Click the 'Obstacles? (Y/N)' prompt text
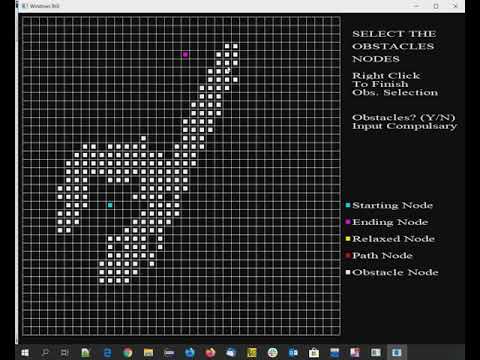The height and width of the screenshot is (360, 480). point(404,117)
